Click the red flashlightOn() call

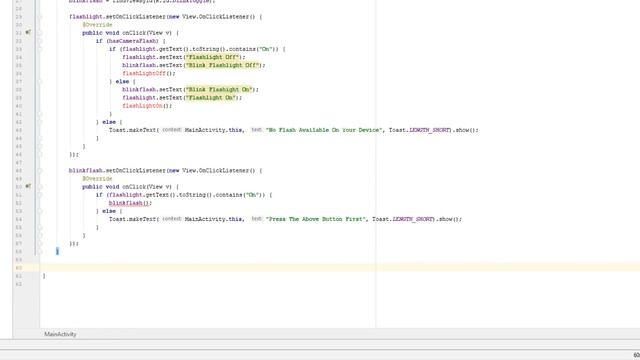(147, 106)
